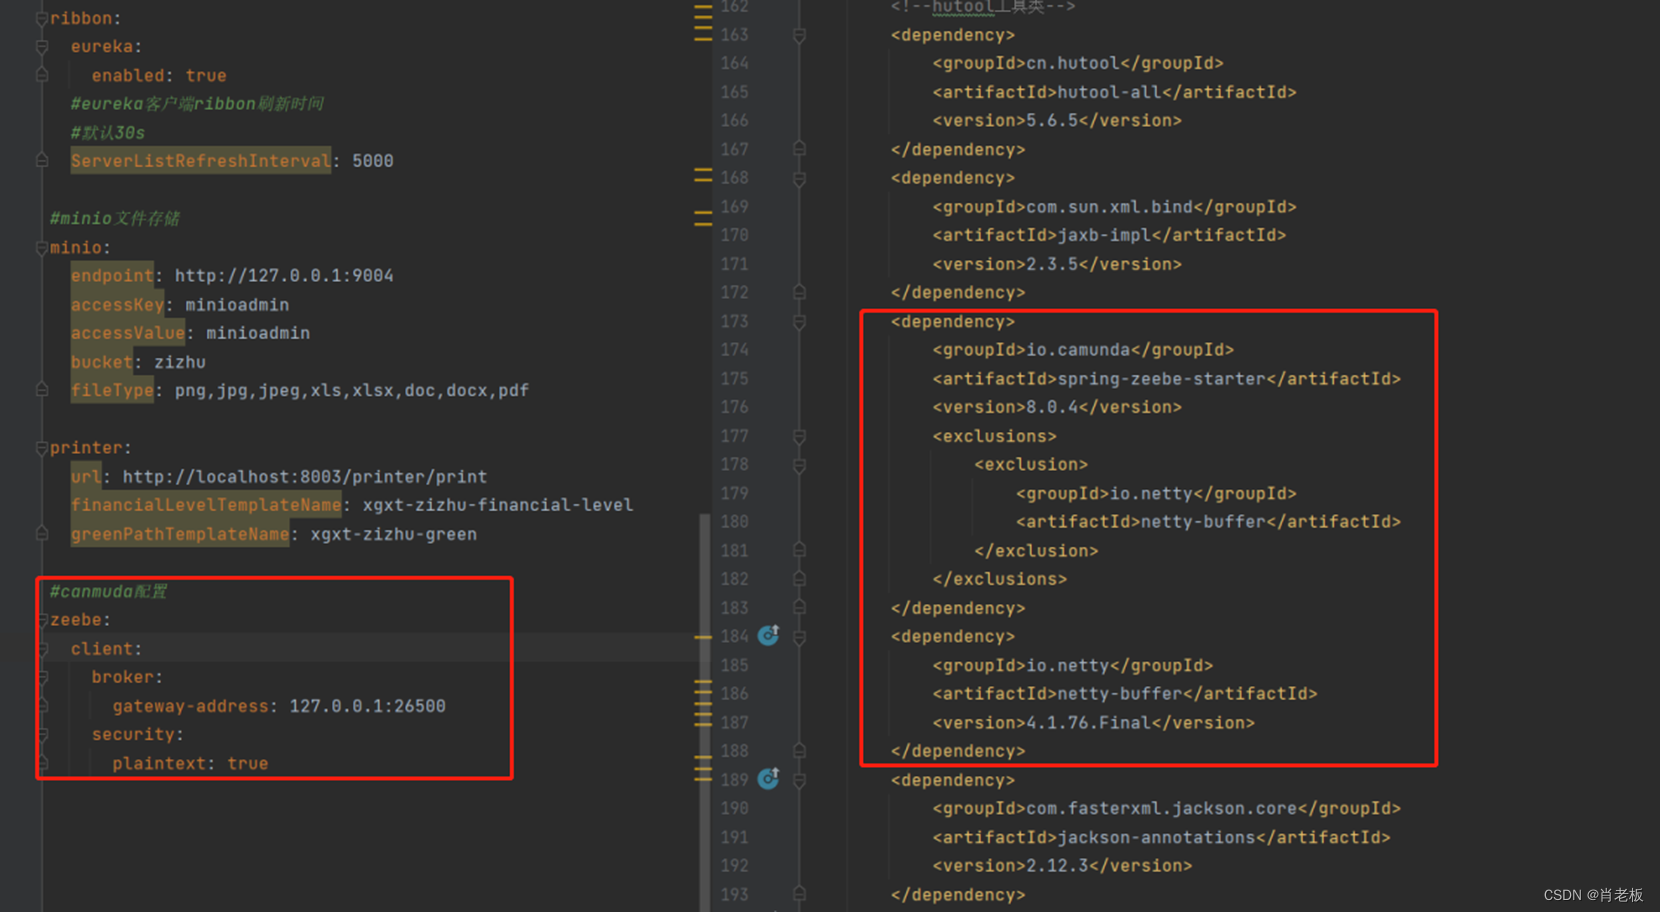Image resolution: width=1660 pixels, height=912 pixels.
Task: Click line number 173 in the gutter
Action: tap(735, 321)
